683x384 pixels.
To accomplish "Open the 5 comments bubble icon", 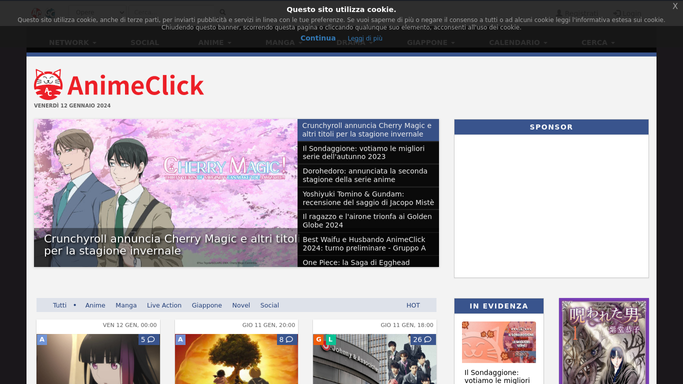I will [149, 340].
